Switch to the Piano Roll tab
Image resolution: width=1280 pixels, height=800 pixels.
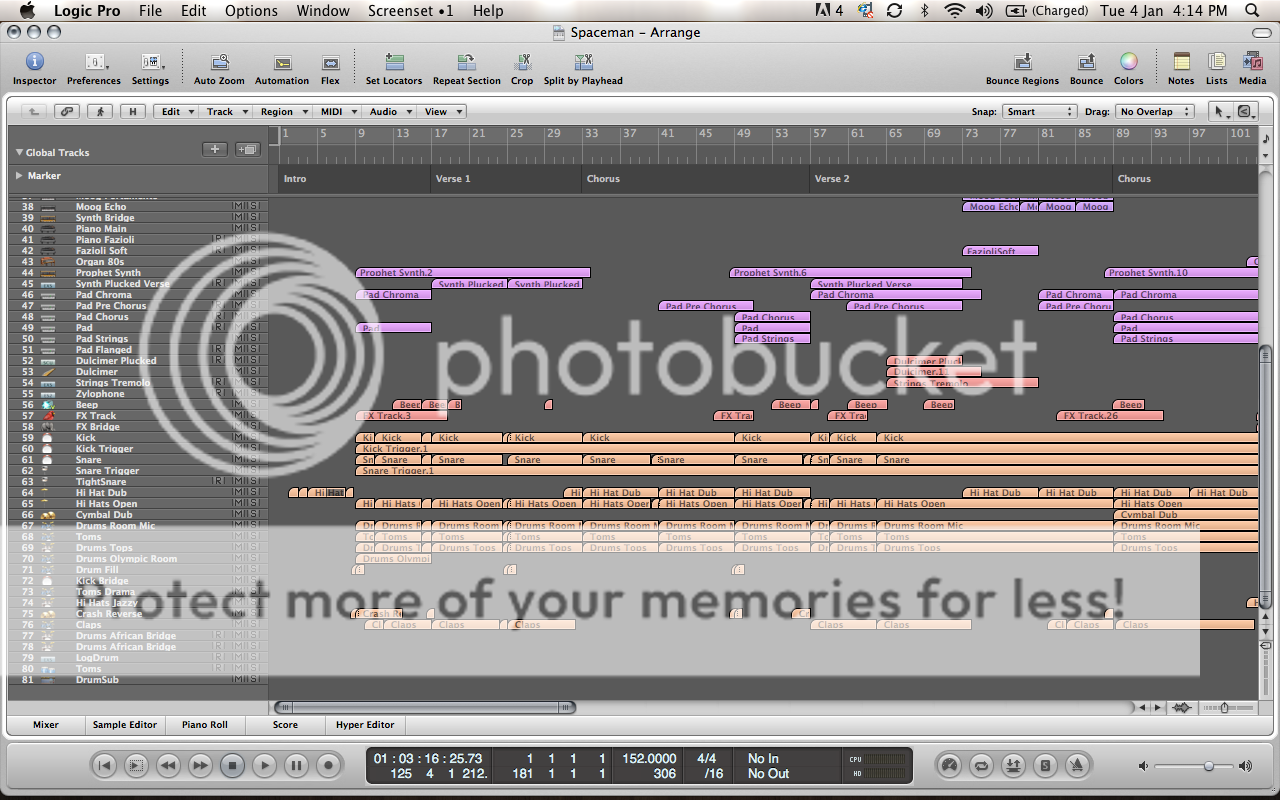pyautogui.click(x=205, y=725)
